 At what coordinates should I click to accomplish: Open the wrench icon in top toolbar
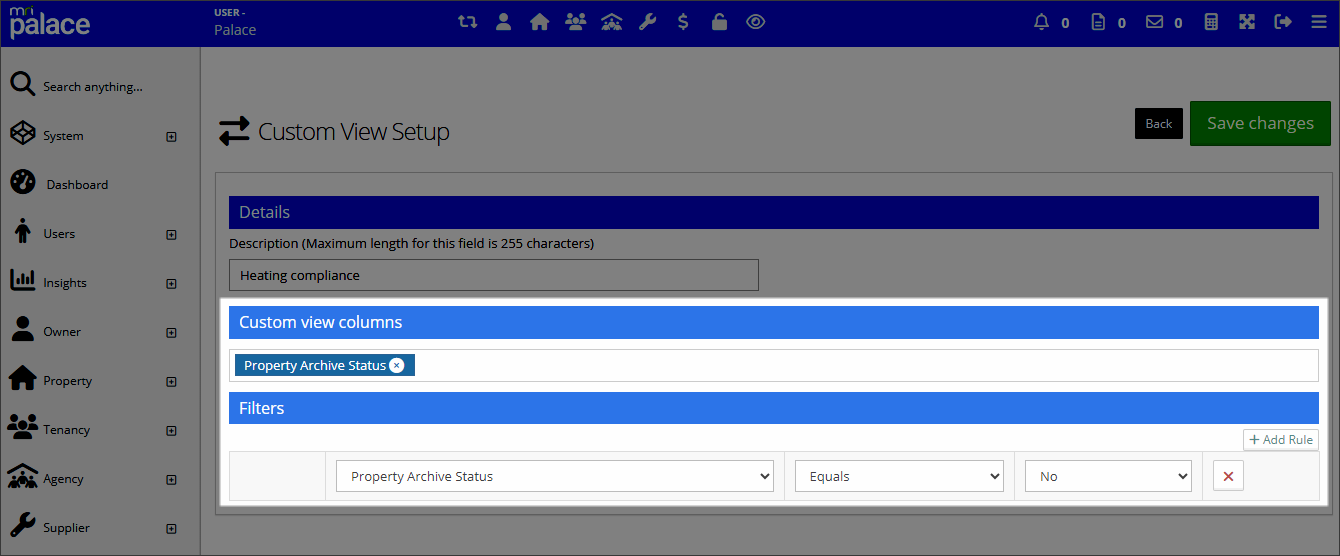tap(647, 21)
